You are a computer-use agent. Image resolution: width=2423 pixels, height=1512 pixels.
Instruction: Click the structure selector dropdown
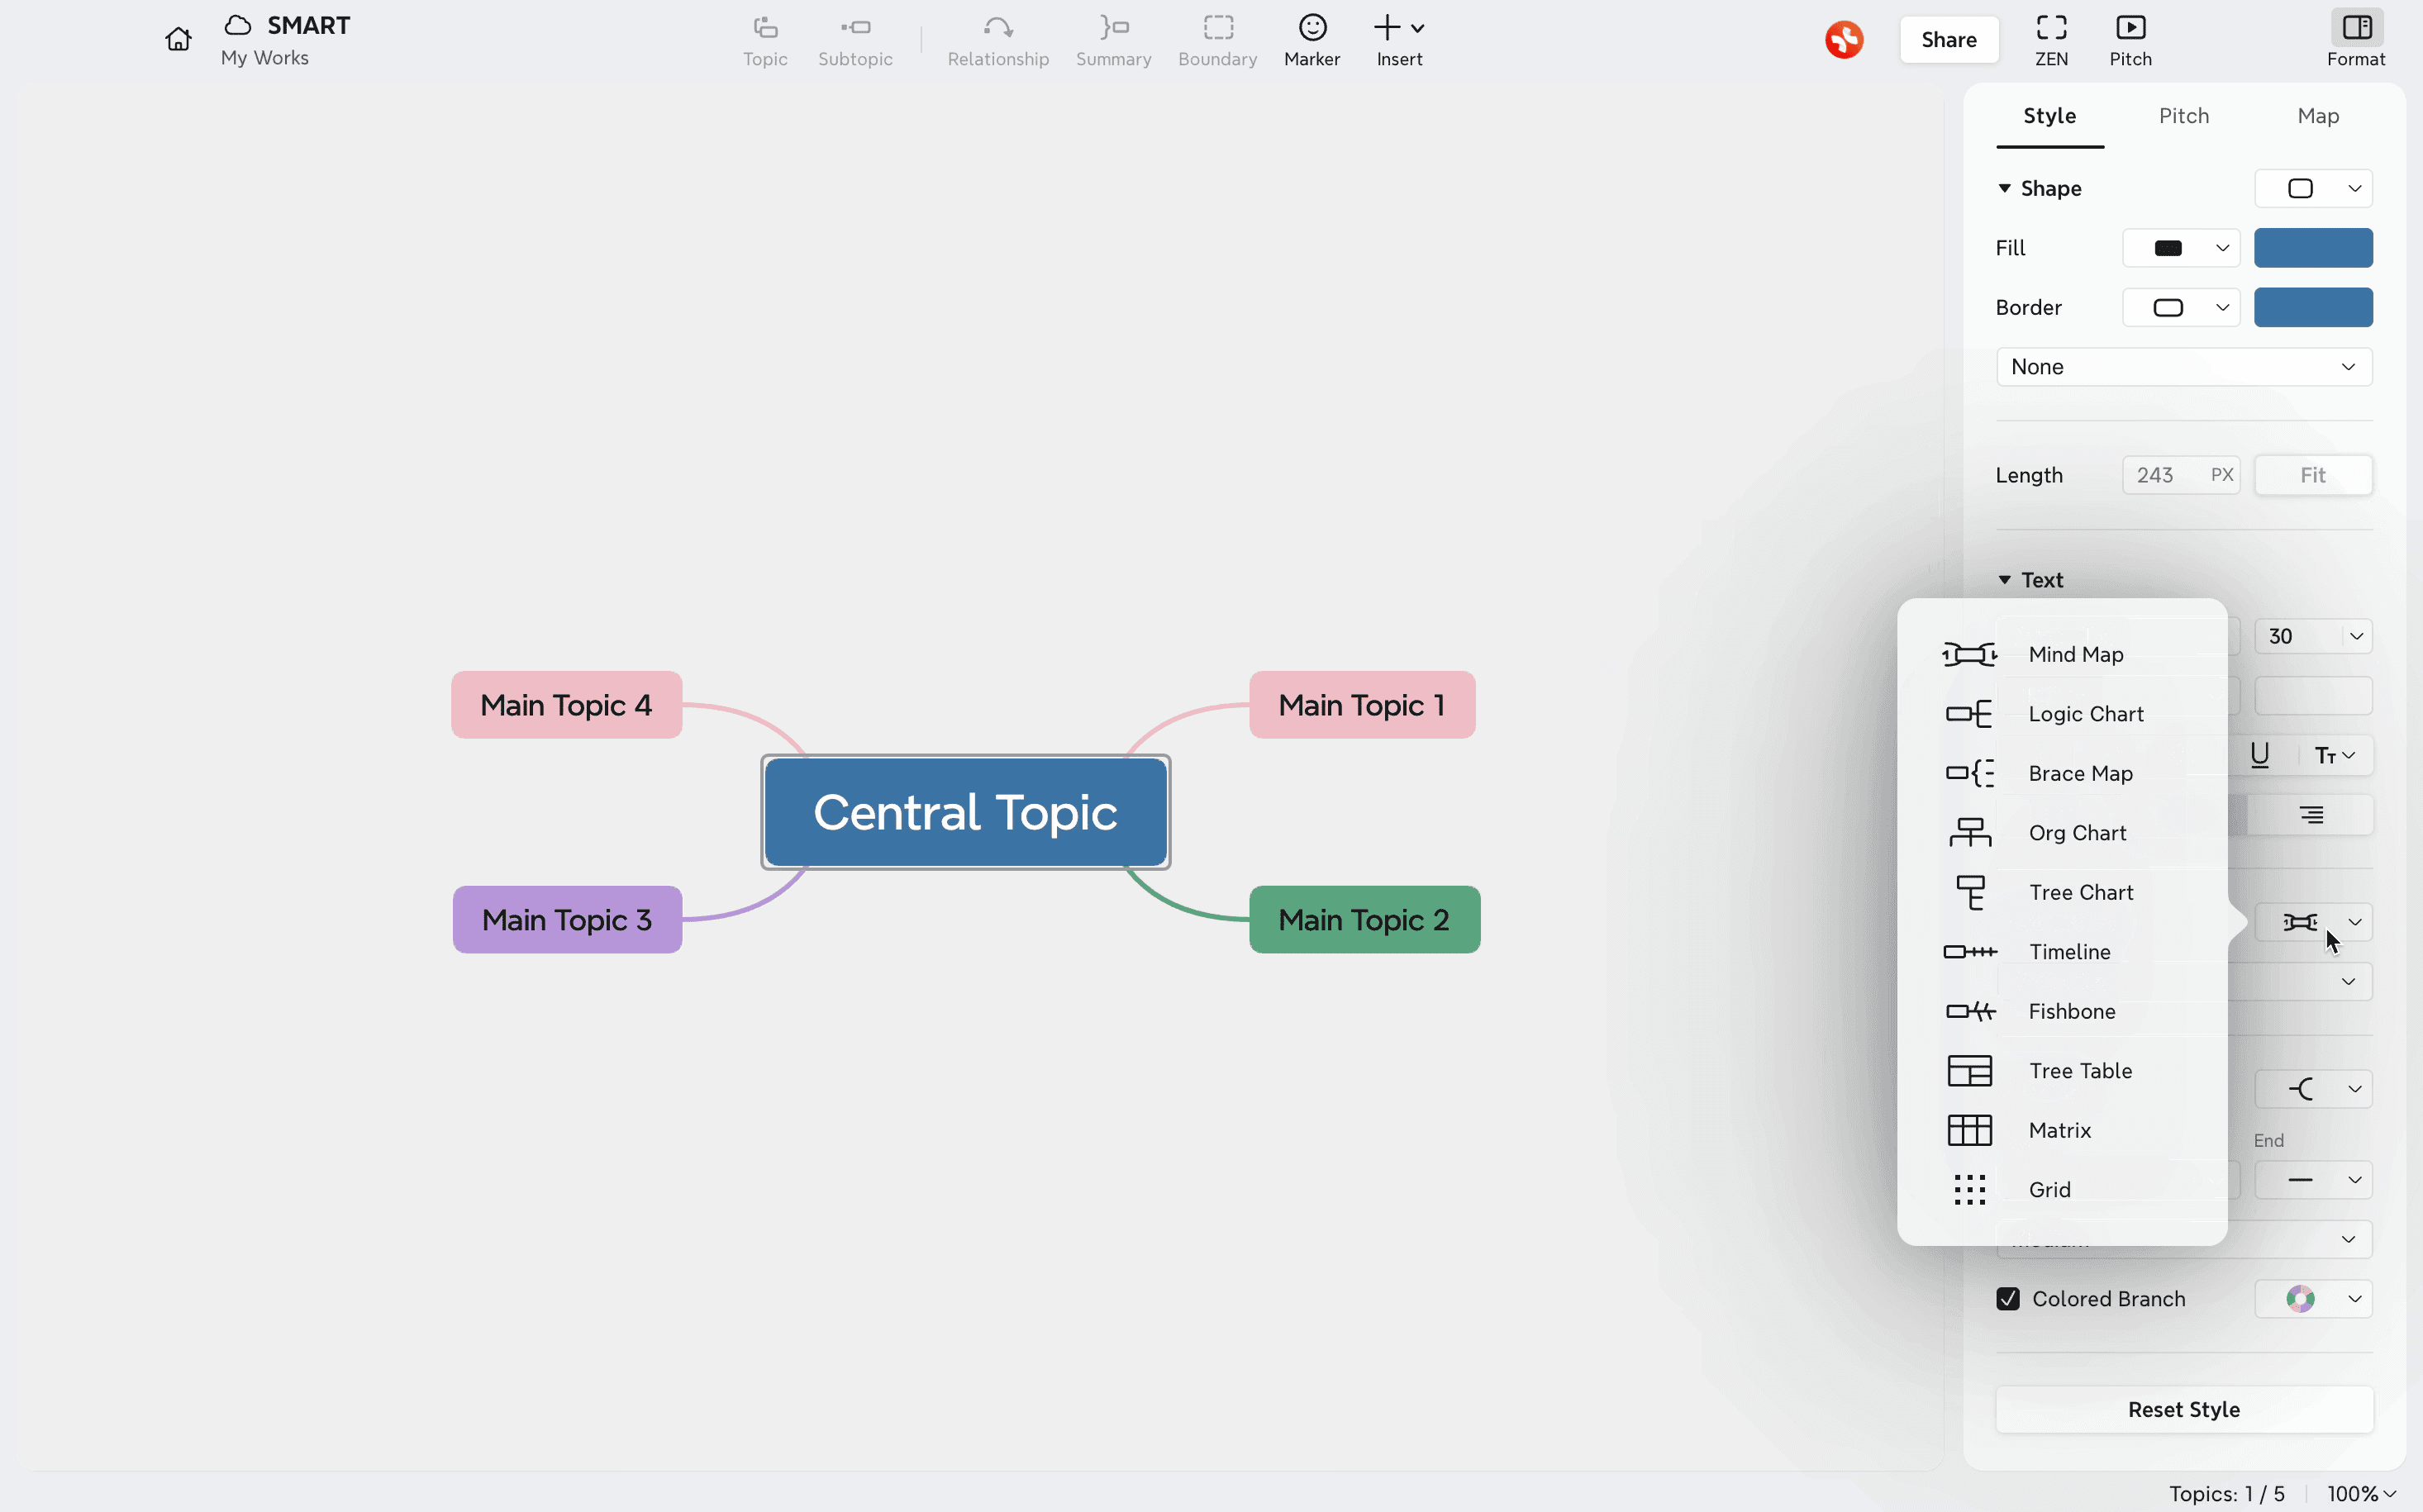click(2313, 922)
